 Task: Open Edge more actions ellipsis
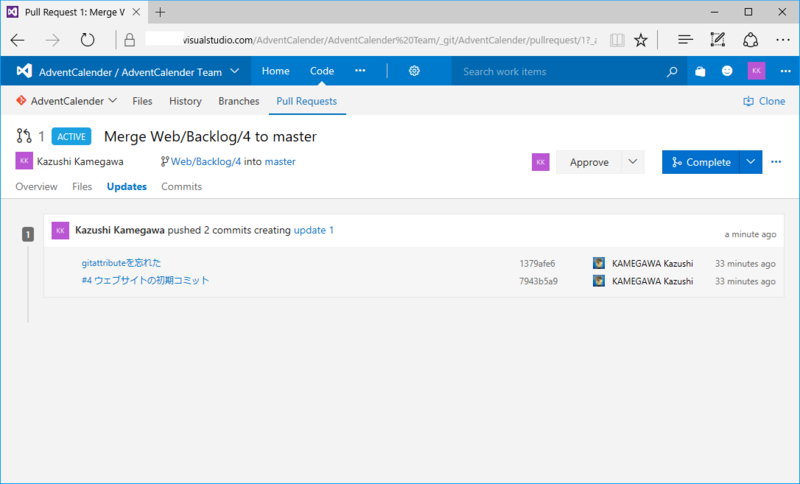[783, 40]
